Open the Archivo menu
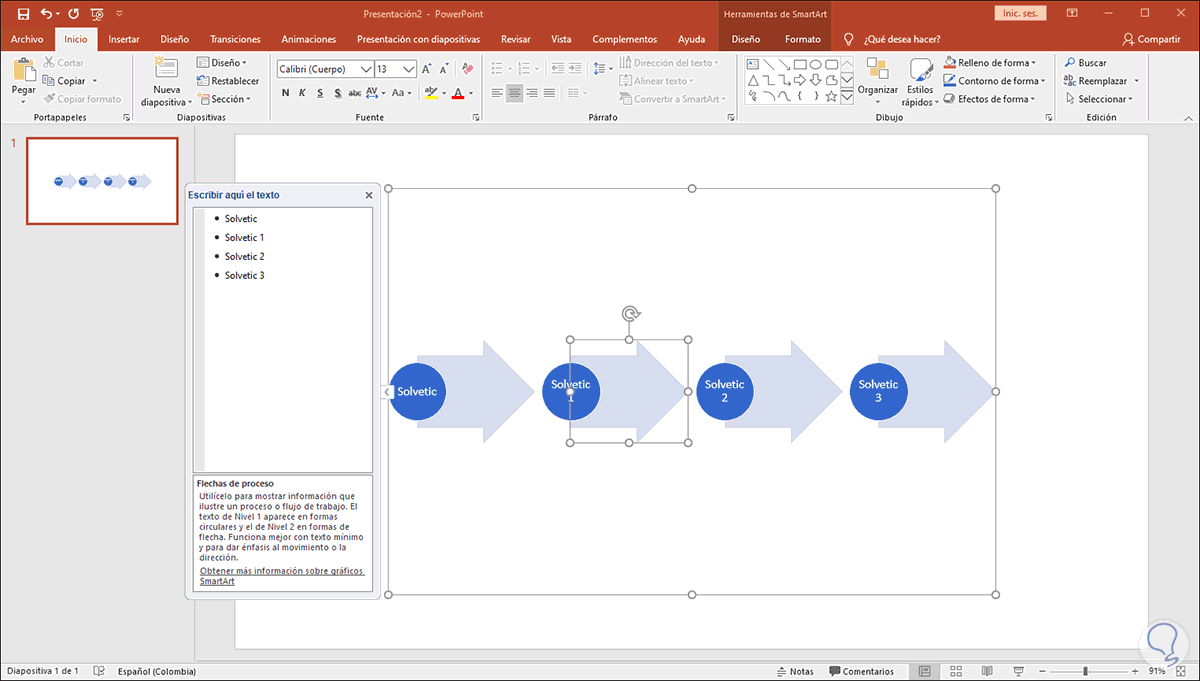Image resolution: width=1200 pixels, height=681 pixels. 27,39
